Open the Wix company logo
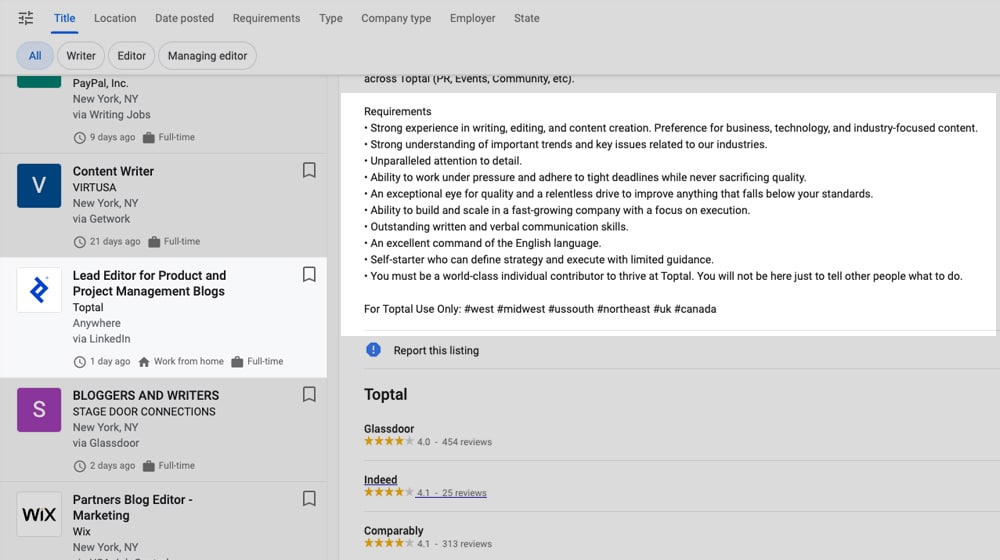This screenshot has width=1000, height=560. 39,514
